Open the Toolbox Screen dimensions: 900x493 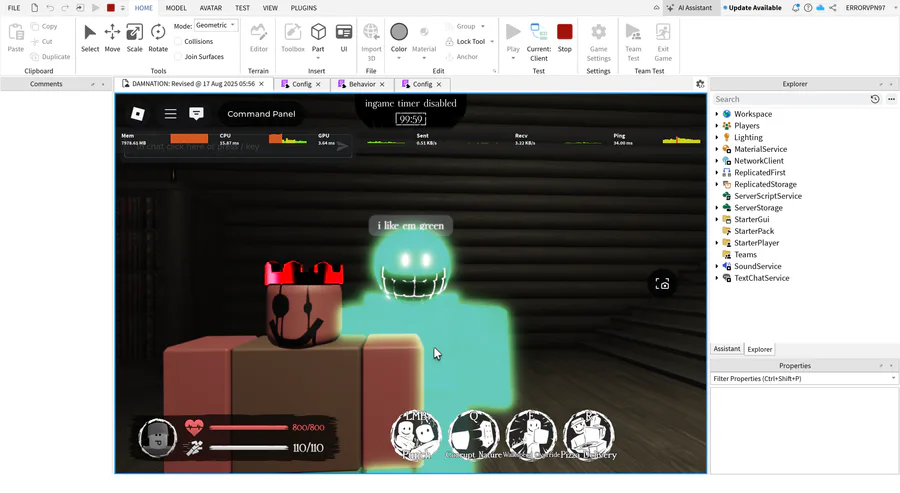[293, 38]
